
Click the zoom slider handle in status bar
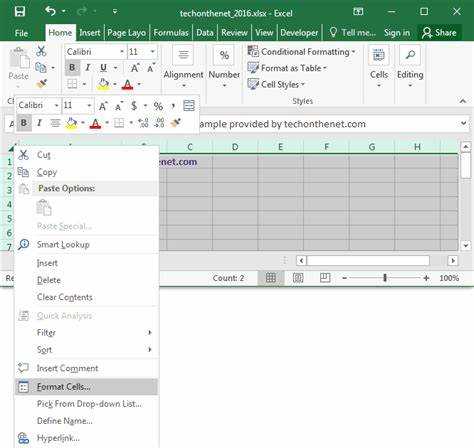click(x=385, y=278)
